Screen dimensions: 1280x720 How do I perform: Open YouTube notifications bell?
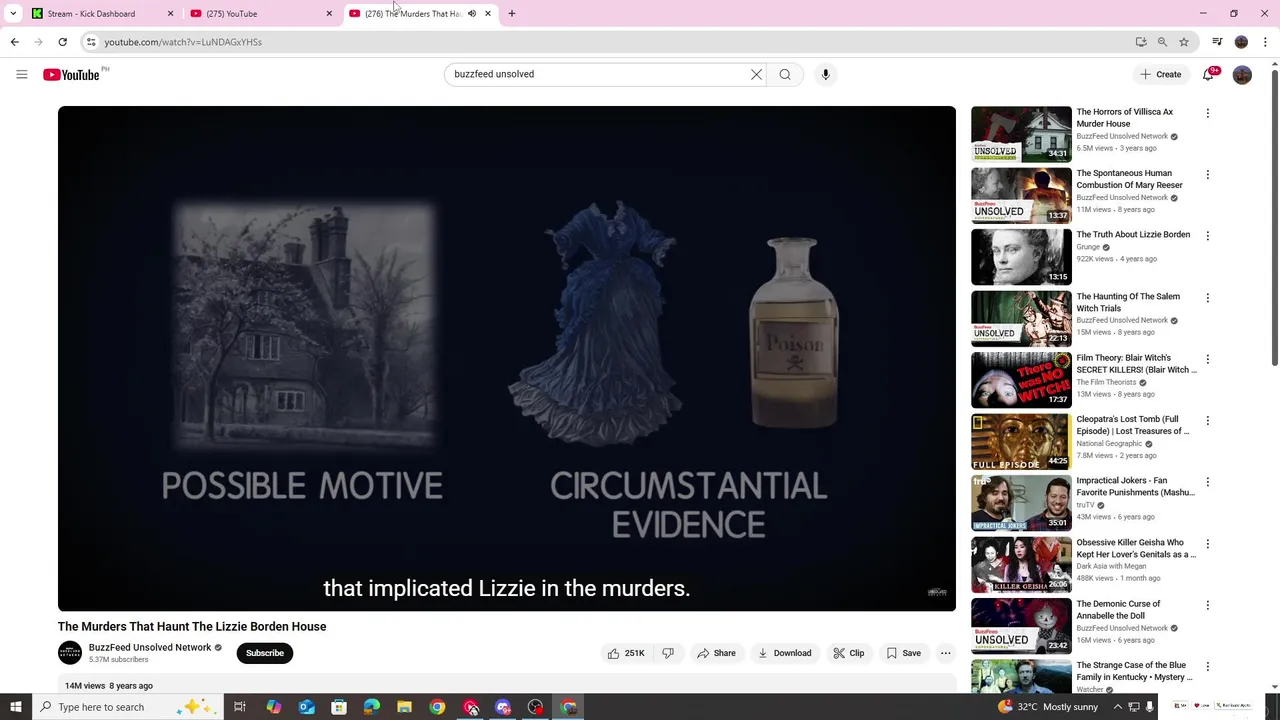pos(1208,74)
